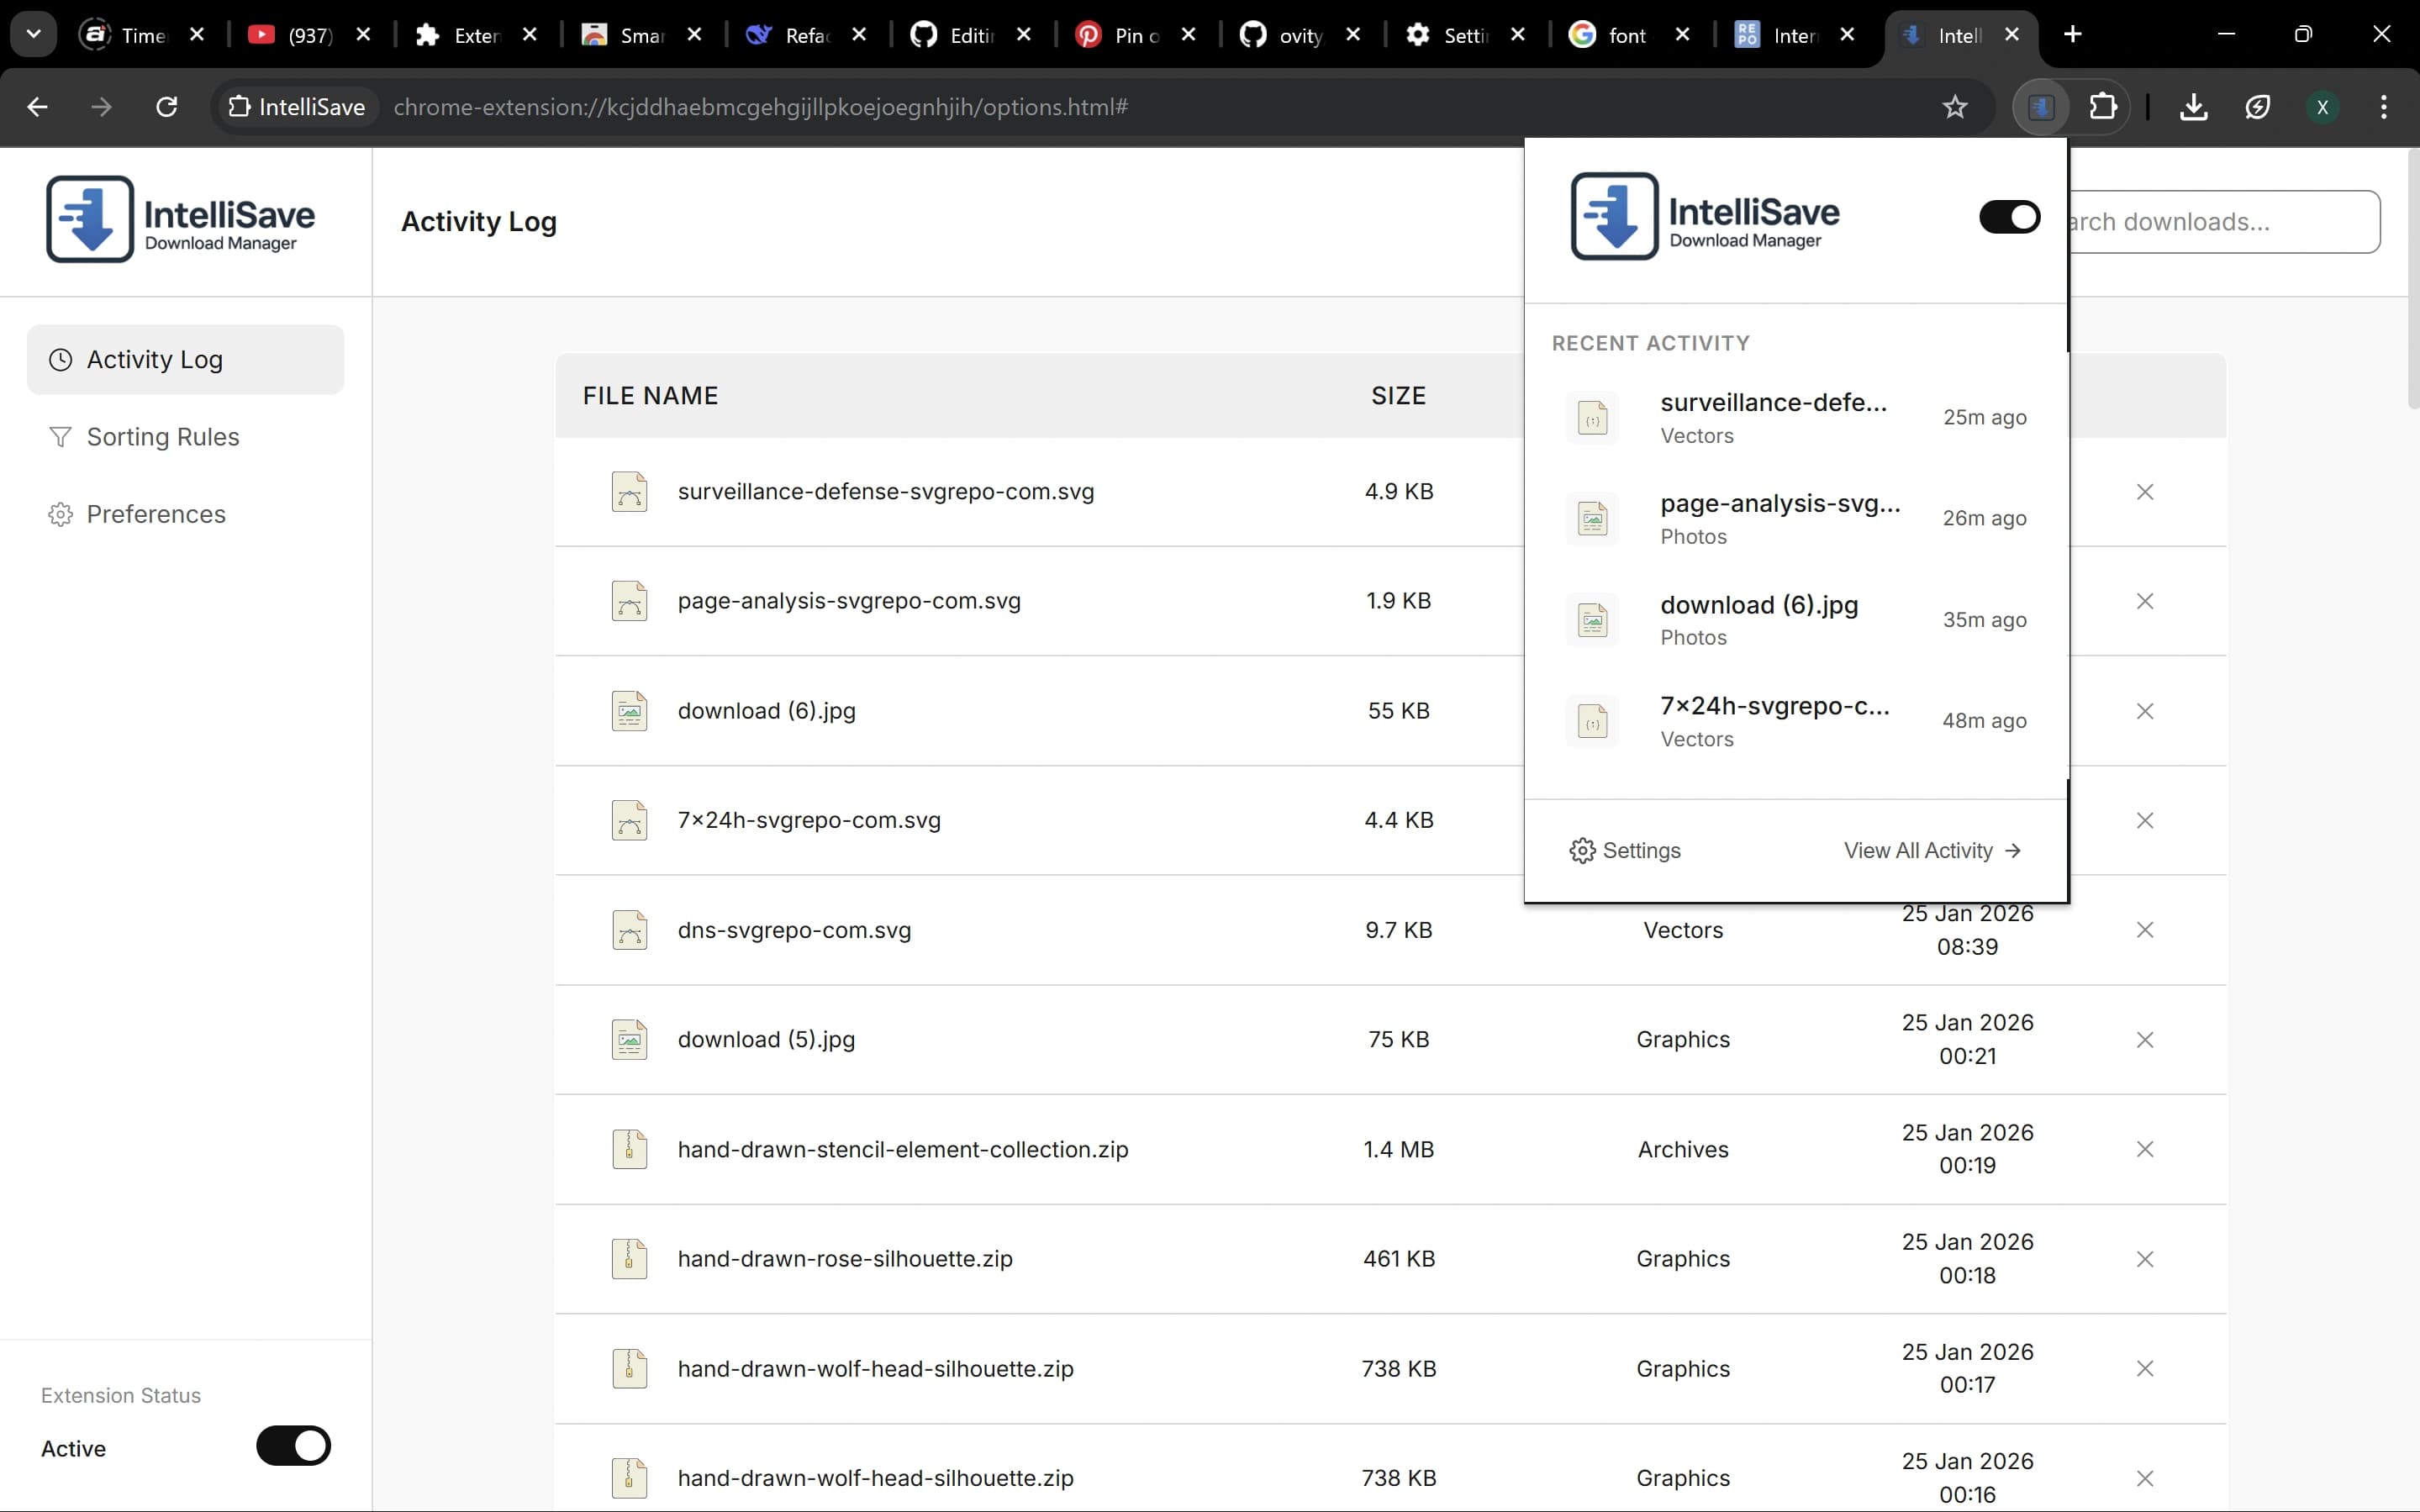Open Sorting Rules in the sidebar
Viewport: 2420px width, 1512px height.
pos(185,437)
